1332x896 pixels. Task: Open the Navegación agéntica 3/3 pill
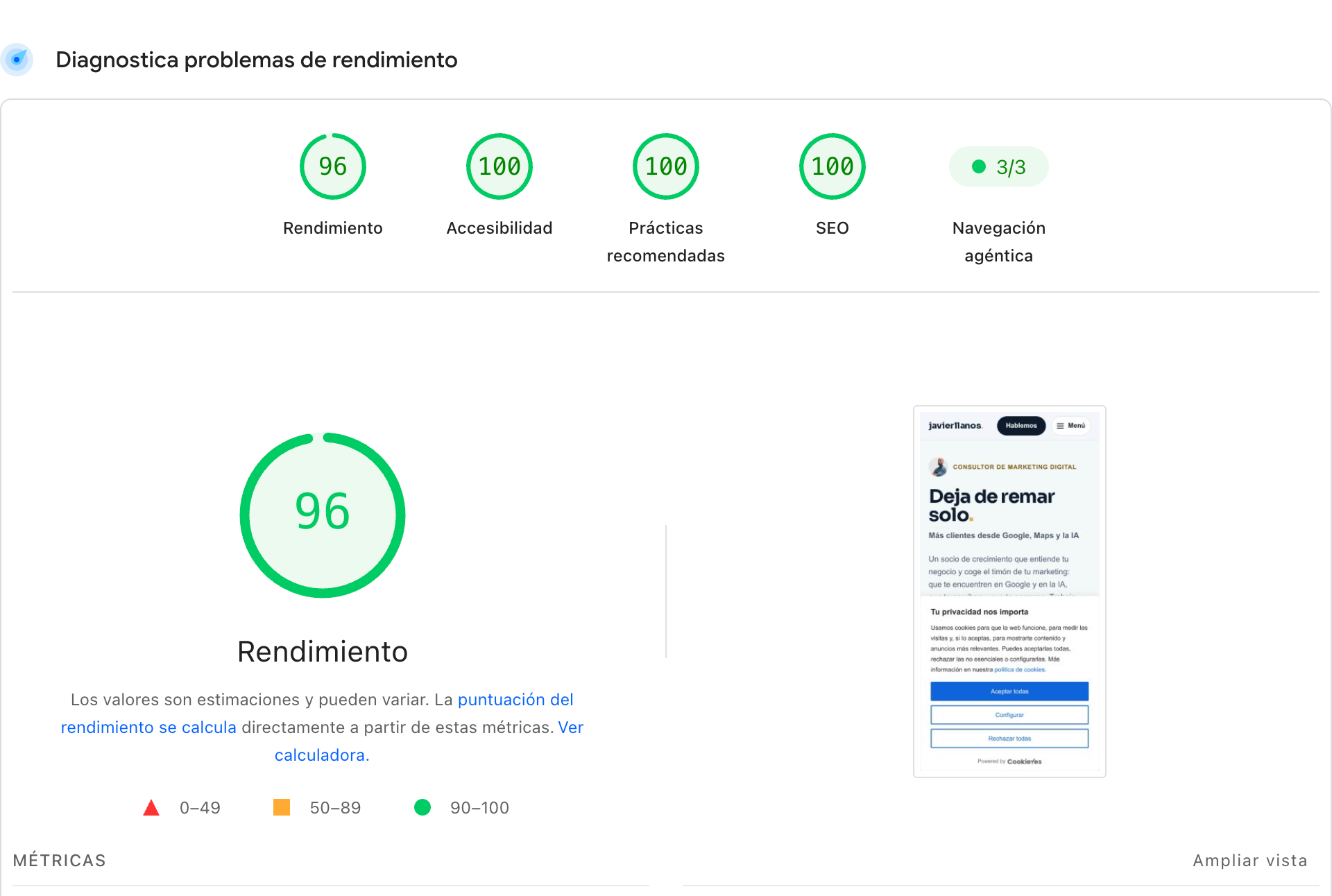pyautogui.click(x=998, y=167)
